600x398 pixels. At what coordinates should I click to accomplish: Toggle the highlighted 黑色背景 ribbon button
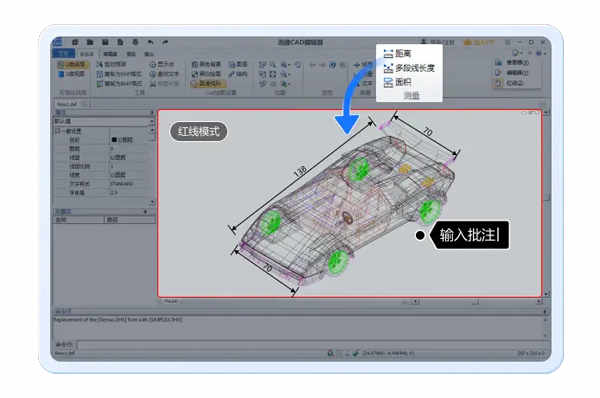point(209,84)
